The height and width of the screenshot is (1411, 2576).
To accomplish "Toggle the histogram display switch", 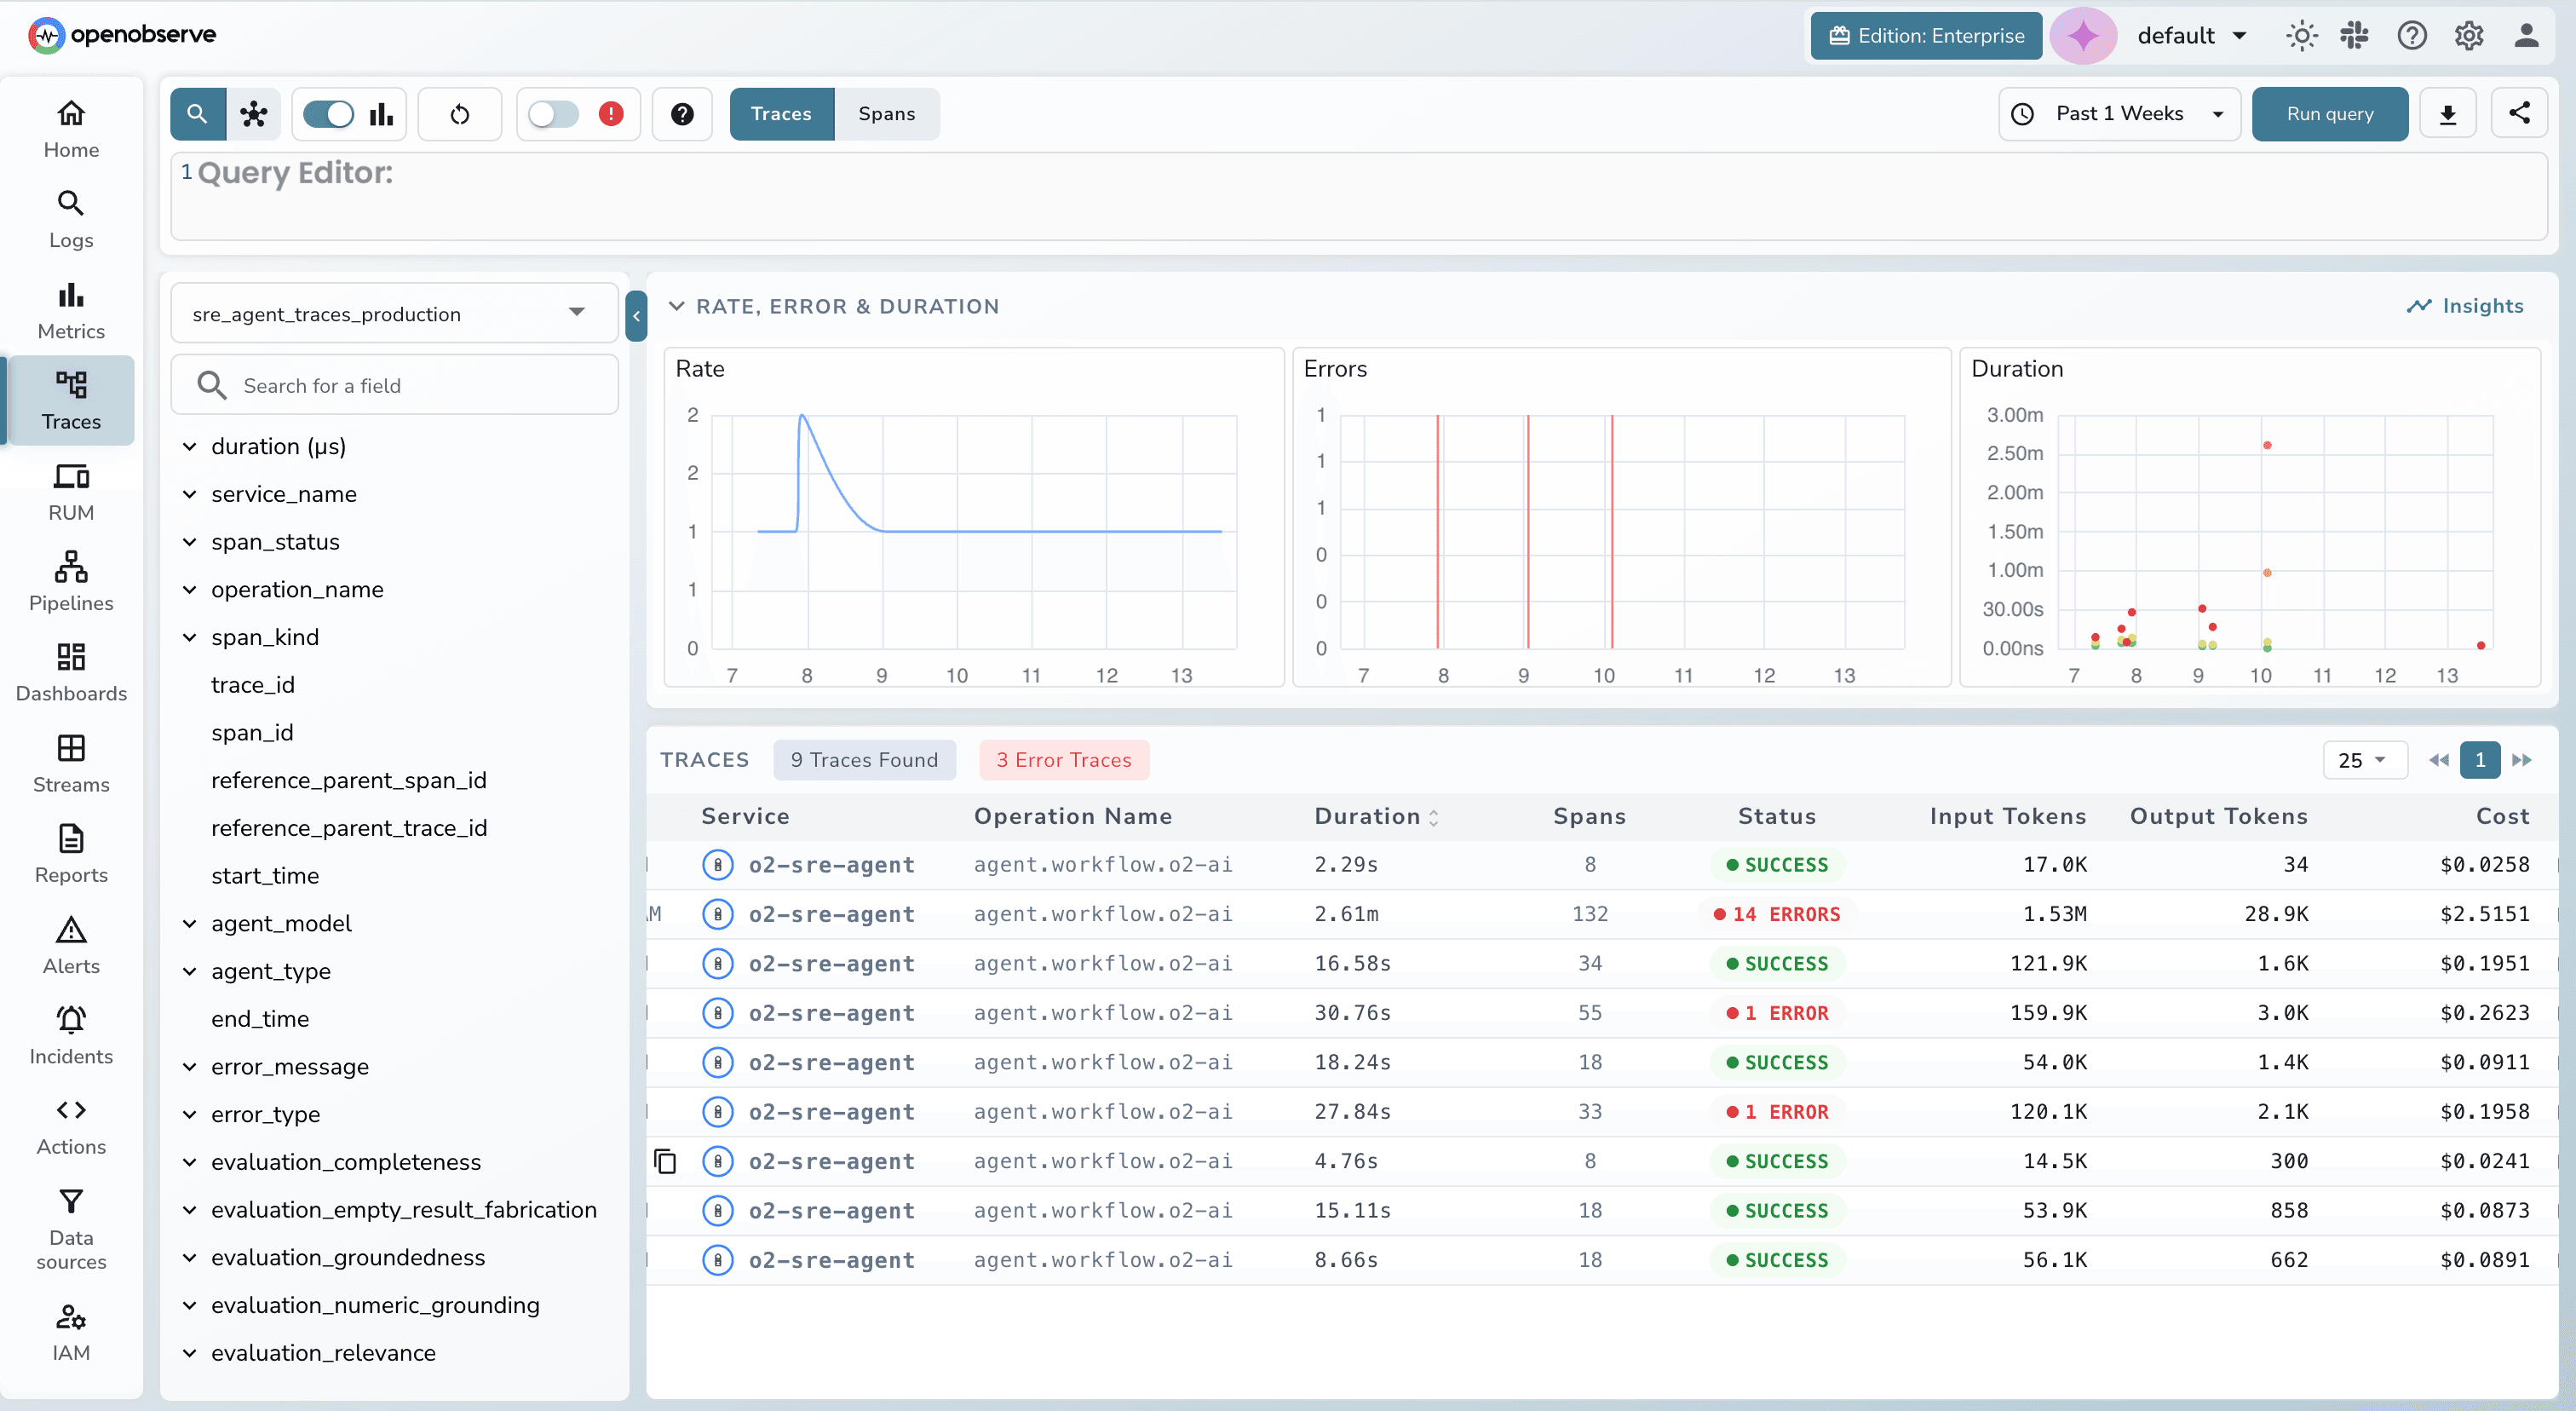I will pos(327,114).
